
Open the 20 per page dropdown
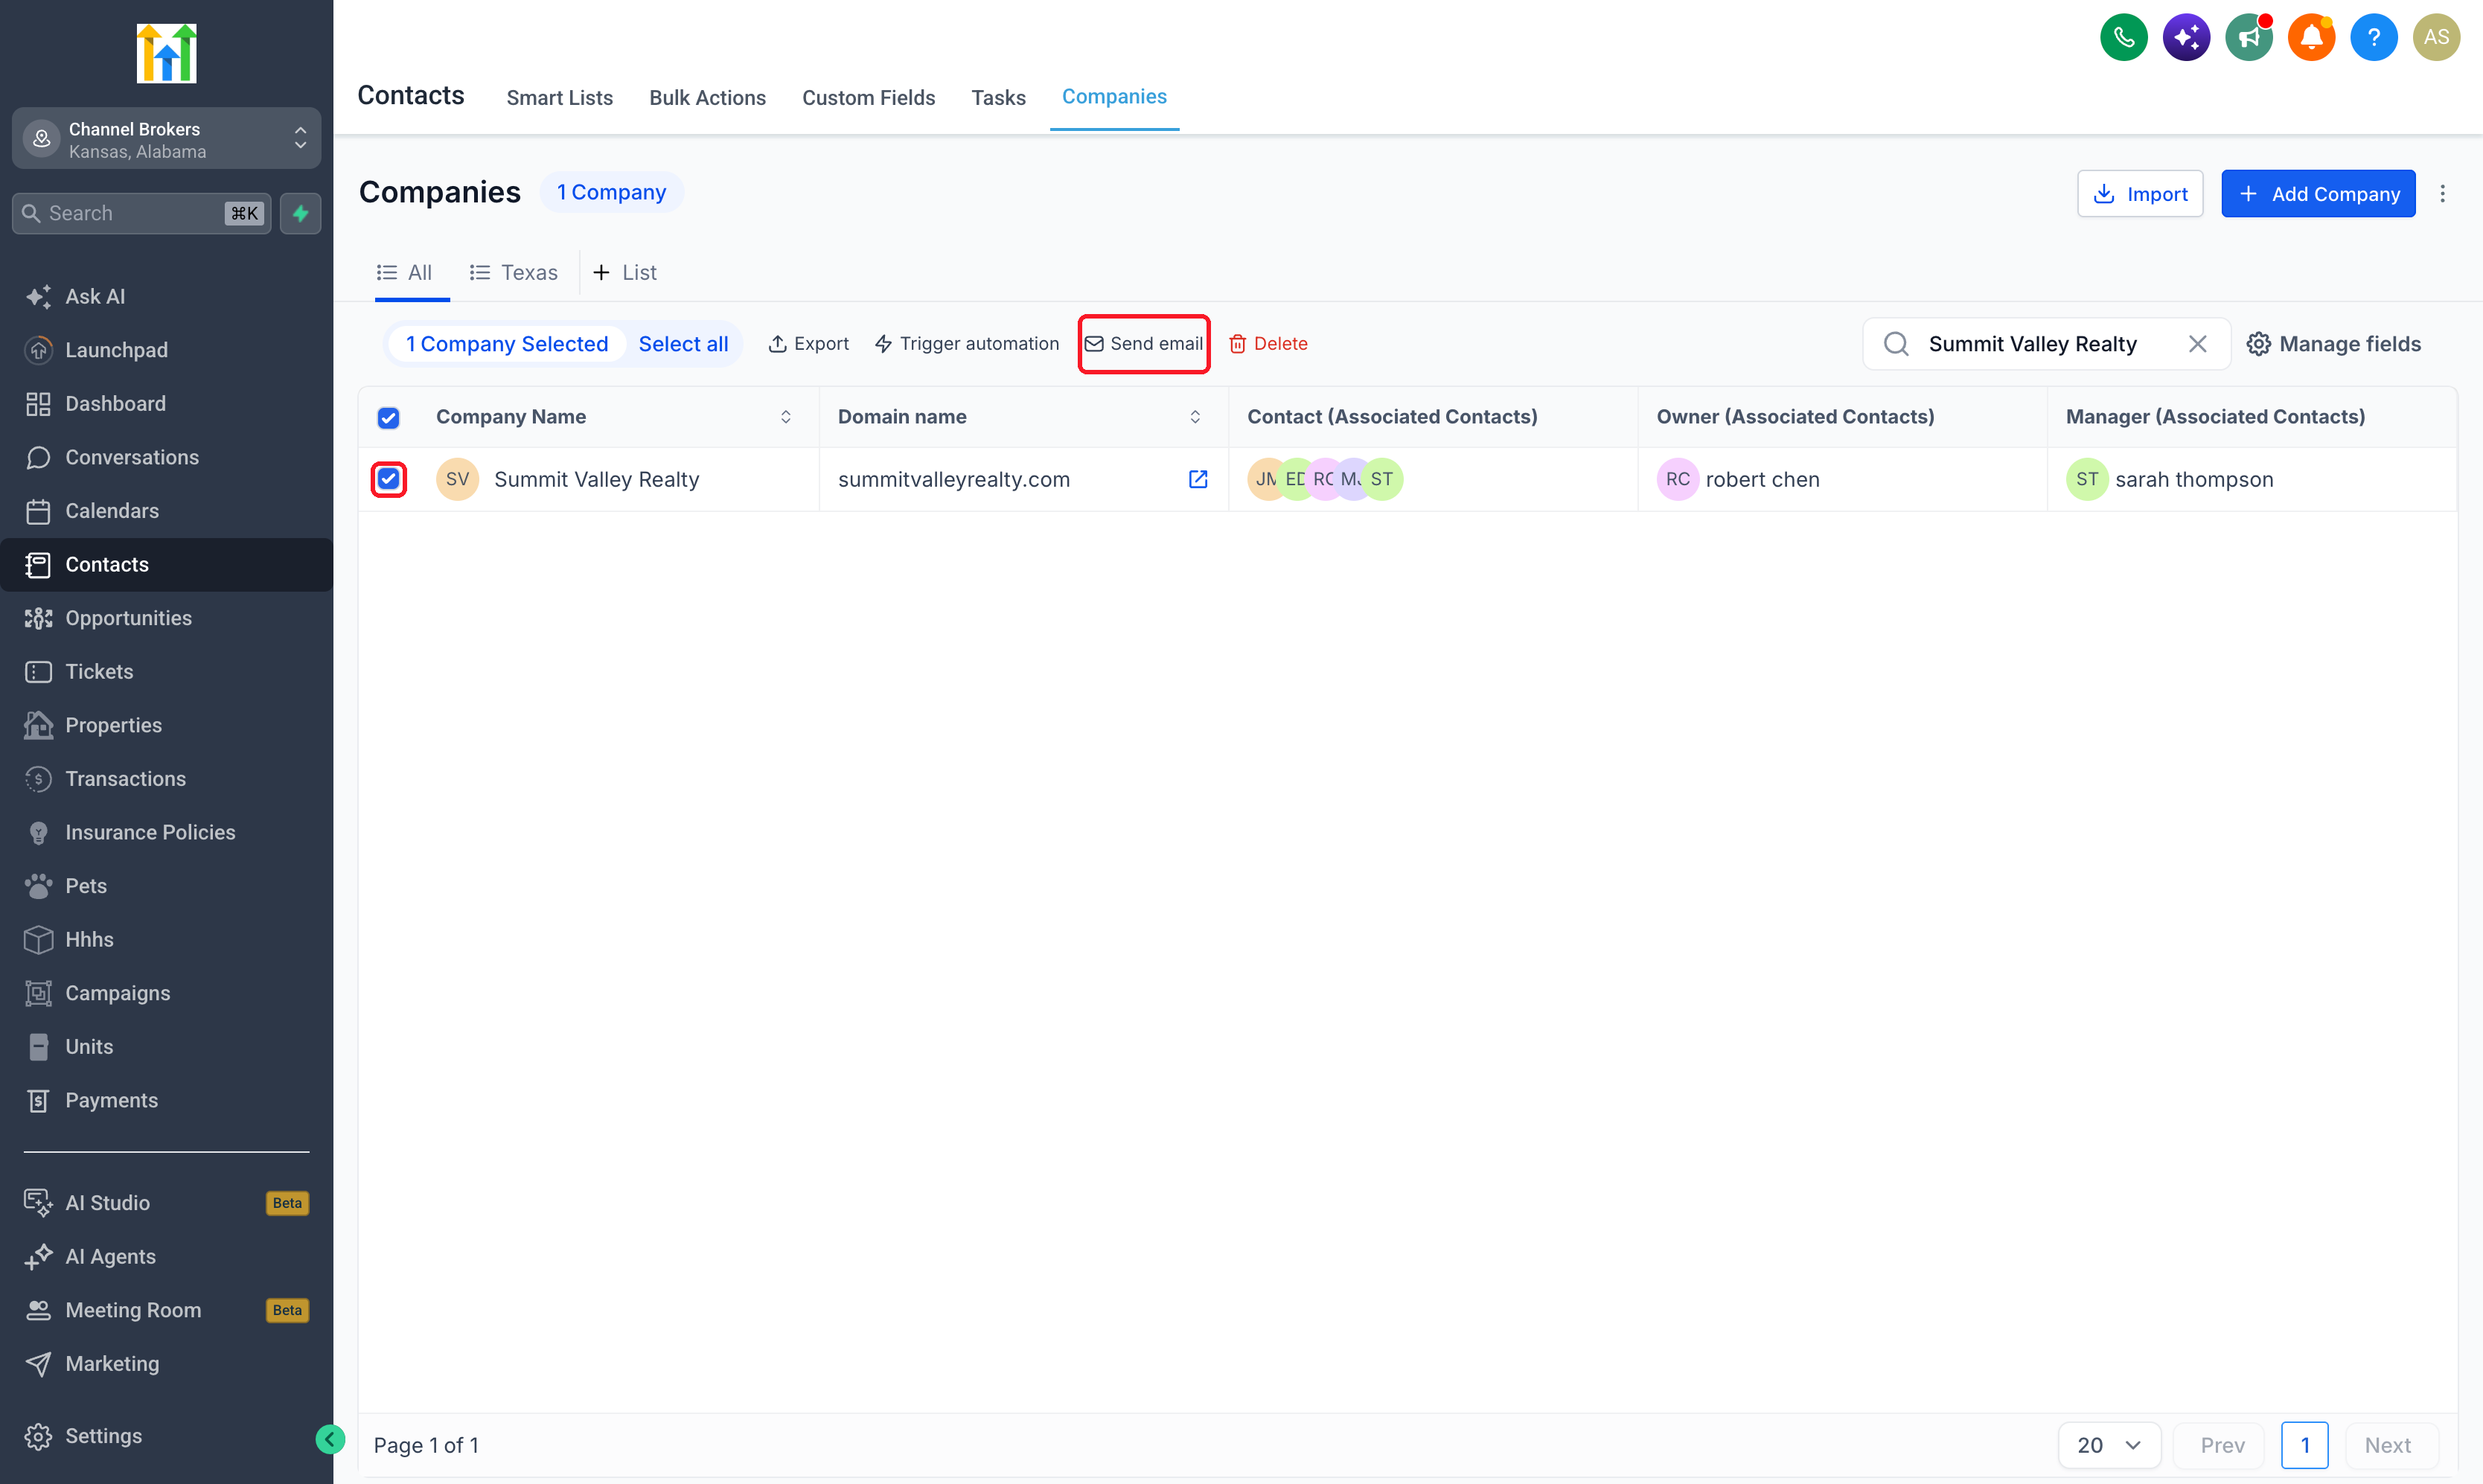(2109, 1445)
